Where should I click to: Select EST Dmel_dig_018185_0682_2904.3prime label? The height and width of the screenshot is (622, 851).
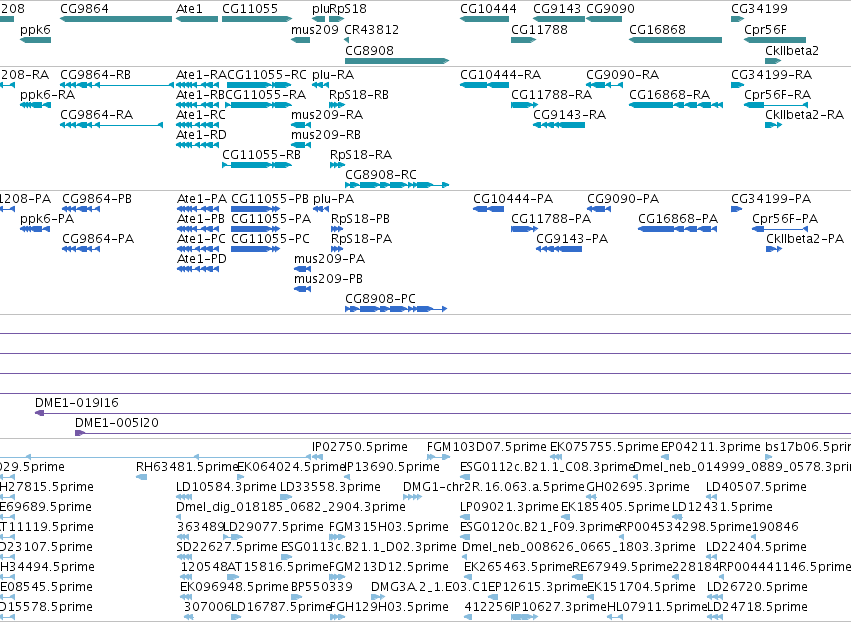click(291, 507)
